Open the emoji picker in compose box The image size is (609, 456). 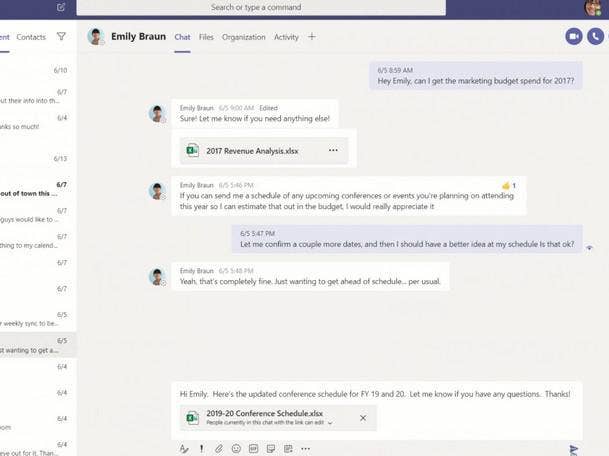point(236,449)
